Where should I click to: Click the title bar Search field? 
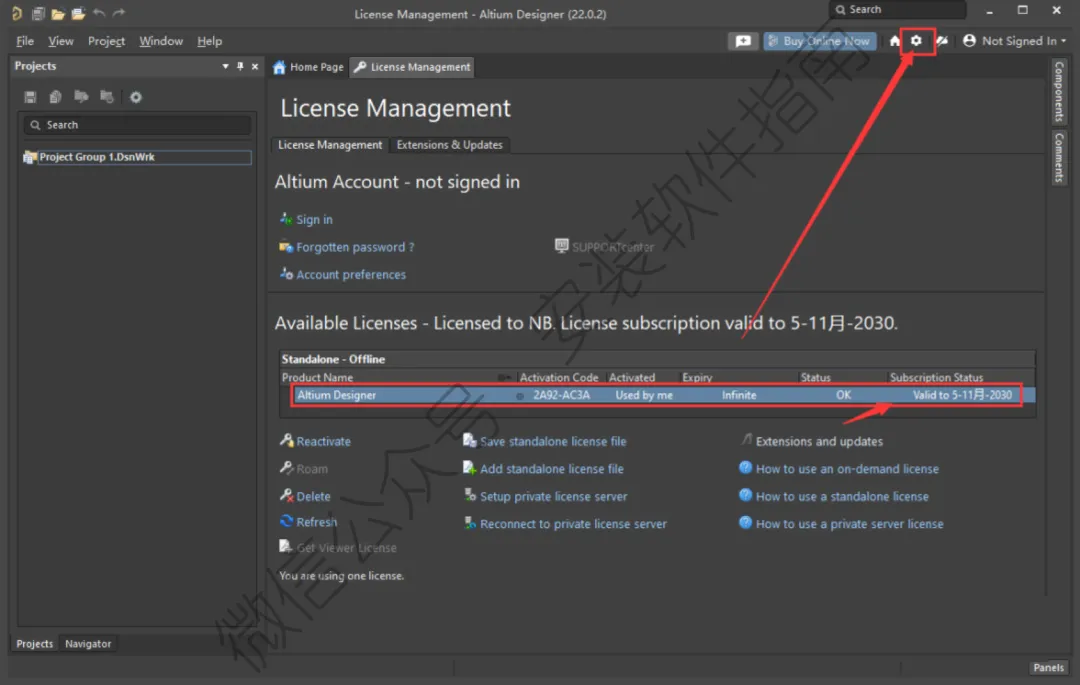coord(897,10)
